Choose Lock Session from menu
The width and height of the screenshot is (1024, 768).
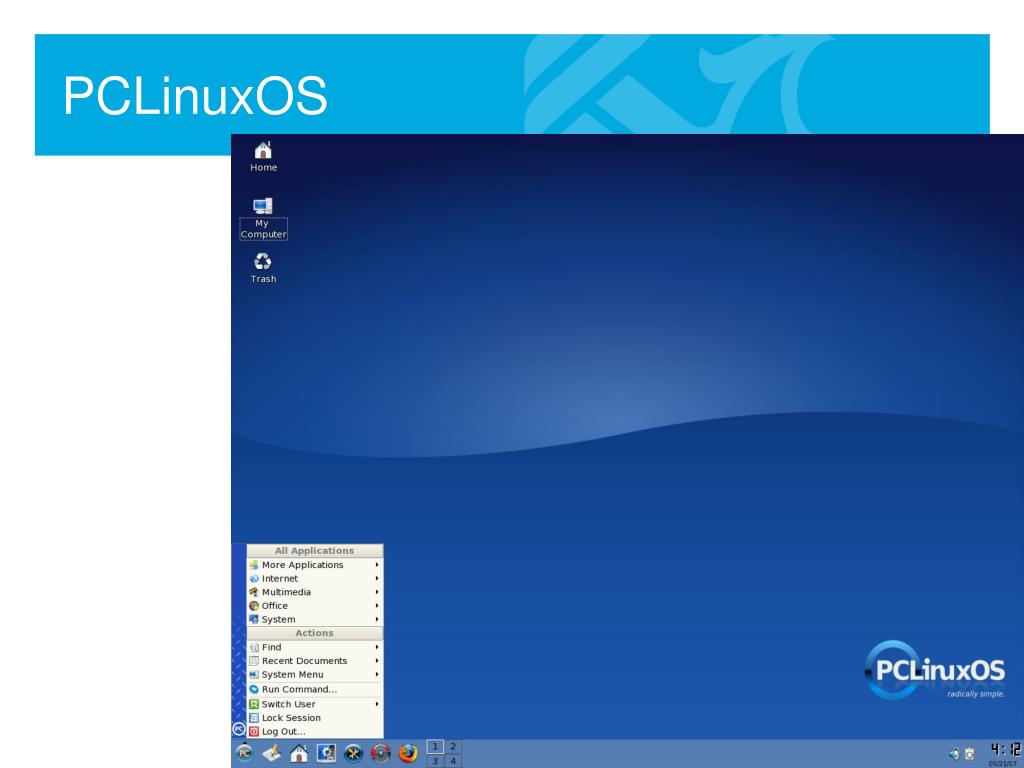click(x=315, y=718)
